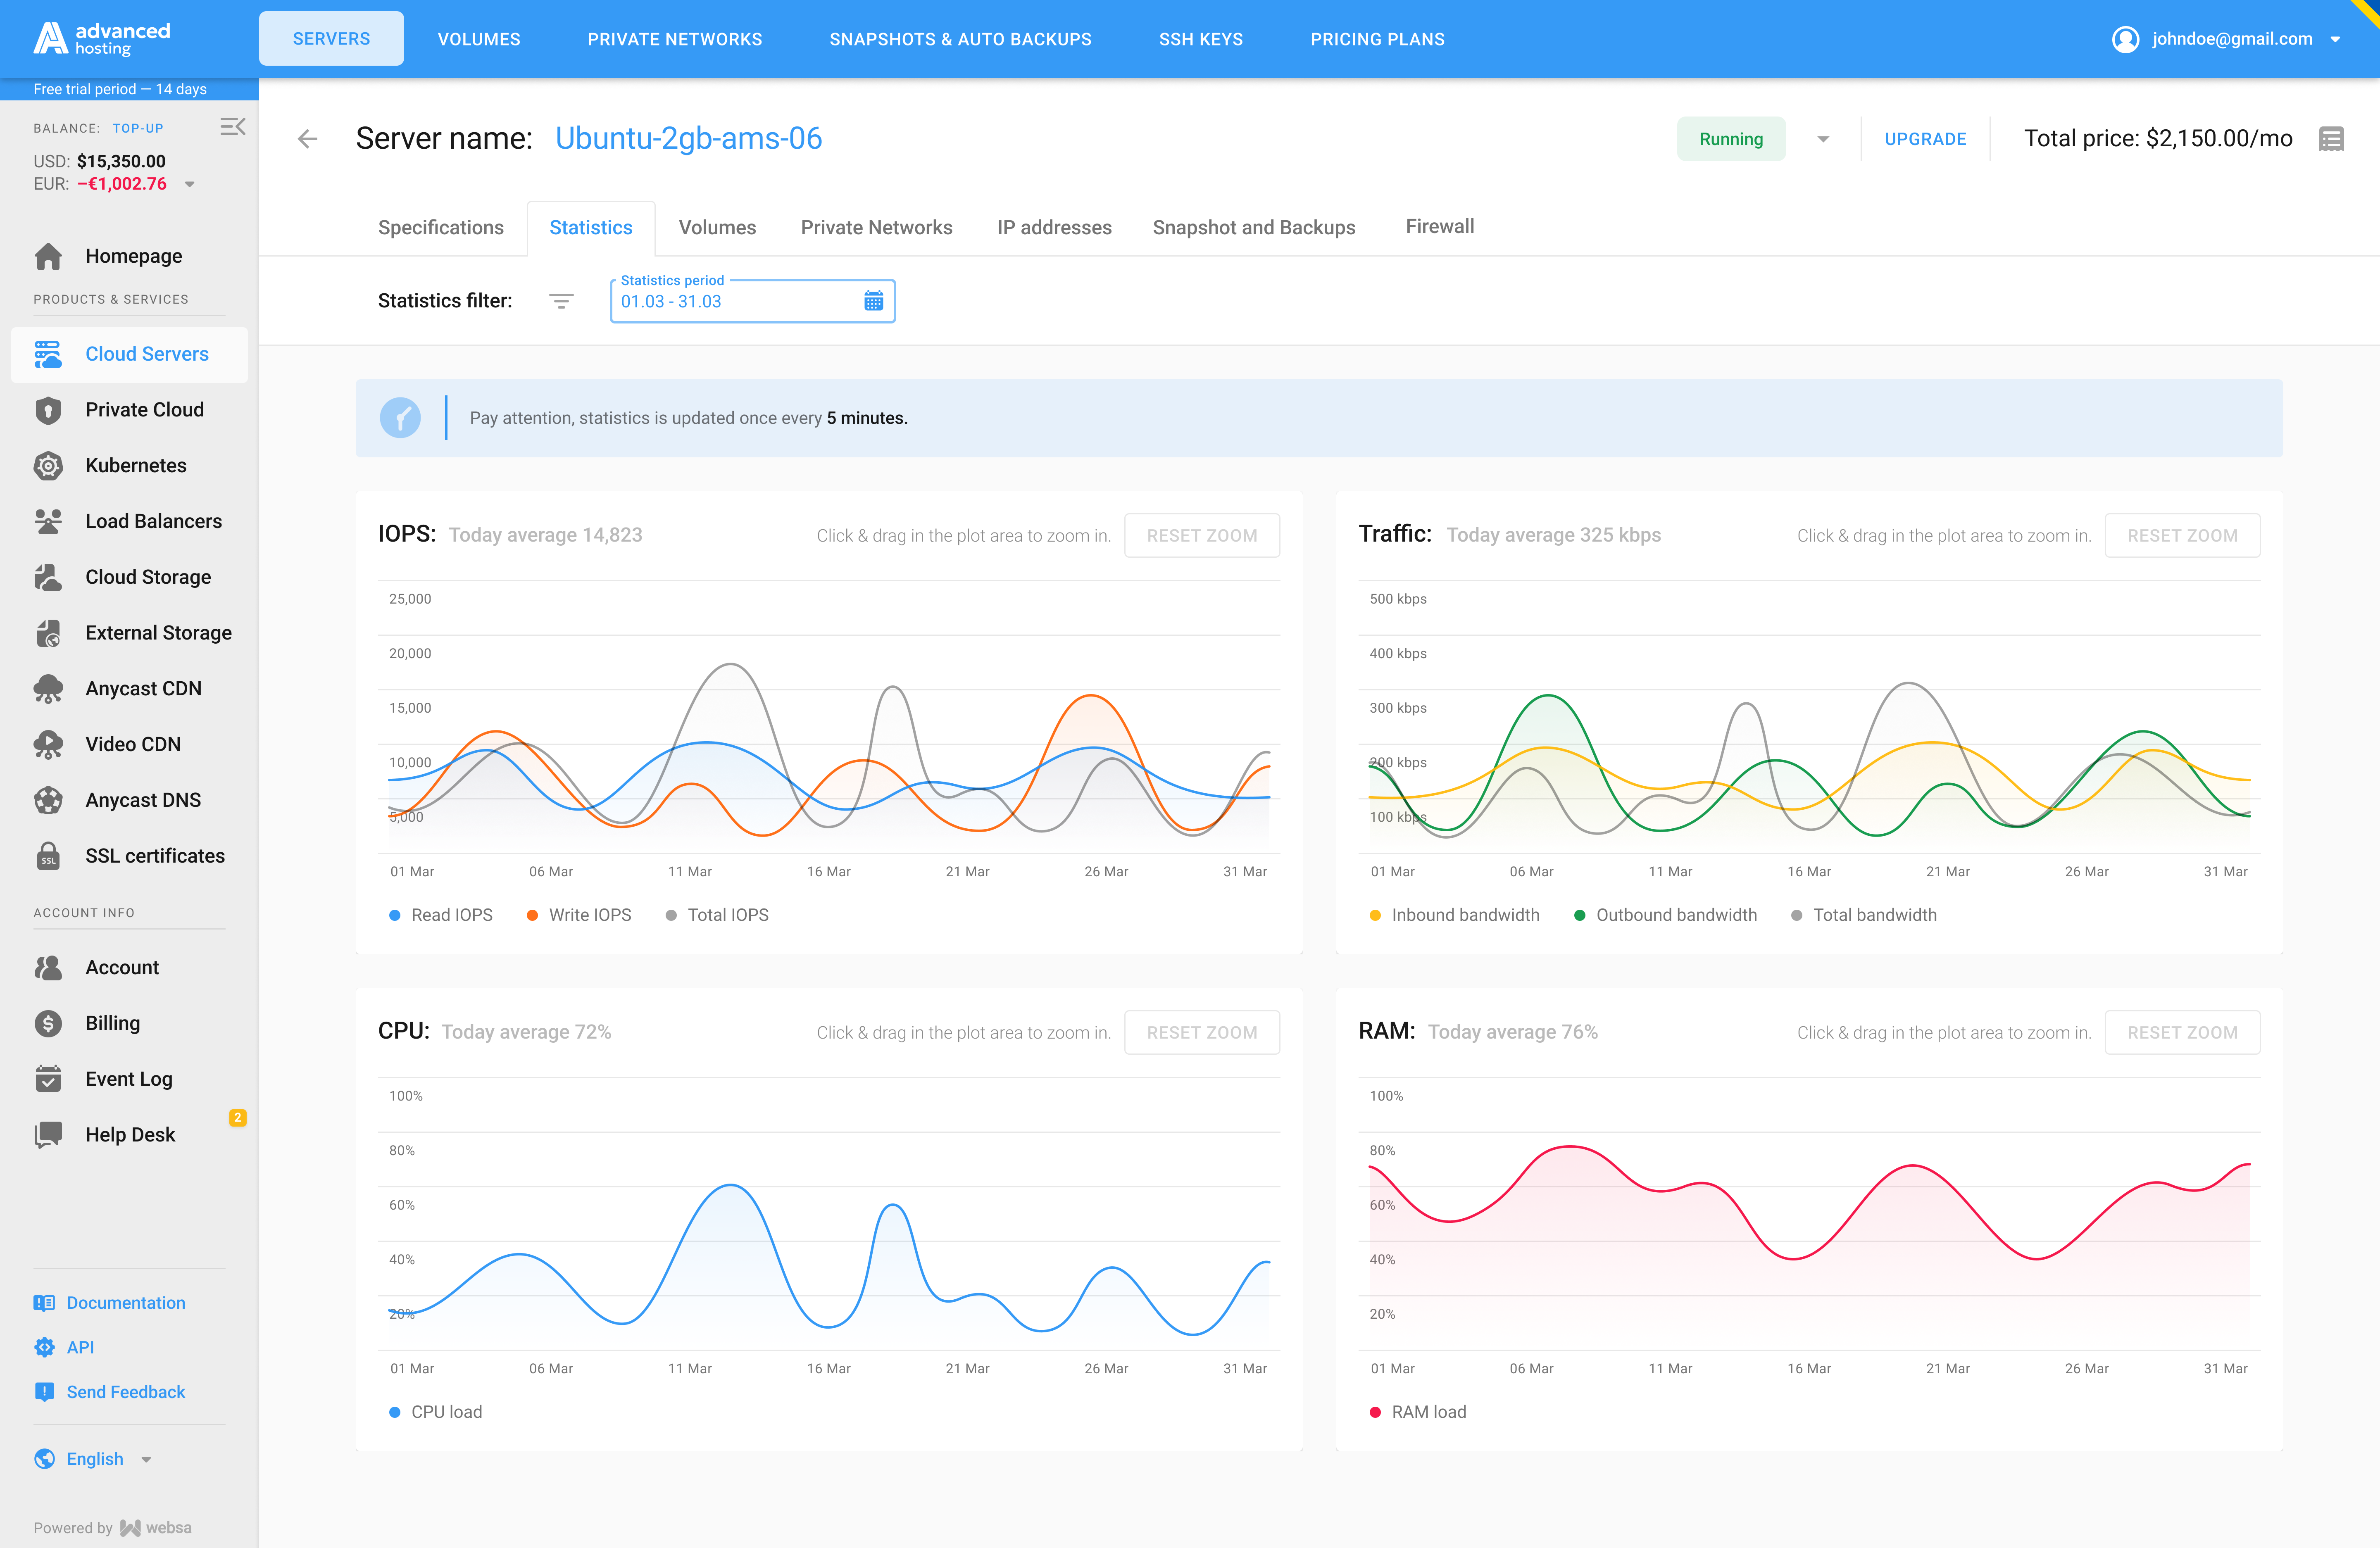Open Kubernetes section

point(130,466)
